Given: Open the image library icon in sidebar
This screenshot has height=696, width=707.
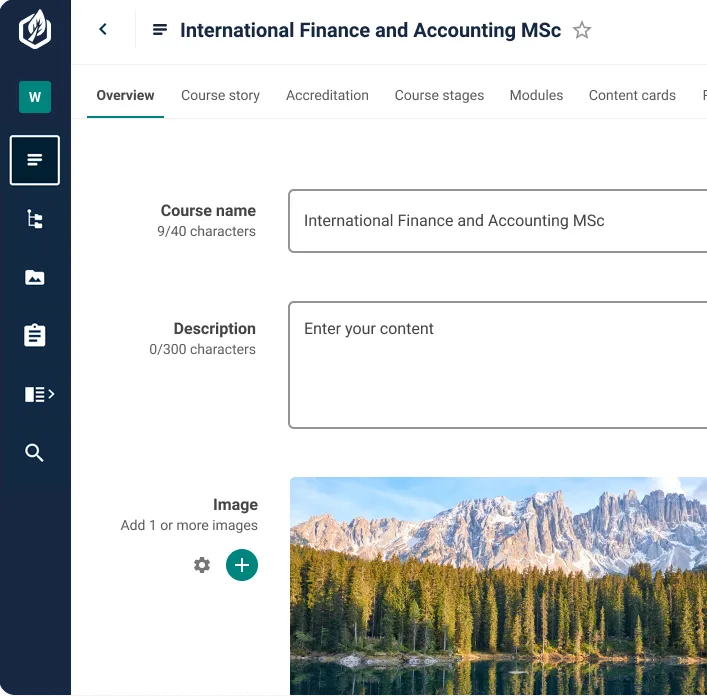Looking at the screenshot, I should click(35, 278).
